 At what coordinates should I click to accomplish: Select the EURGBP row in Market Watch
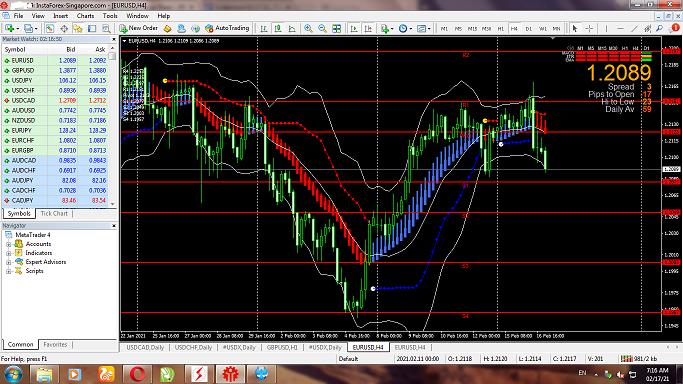point(55,150)
